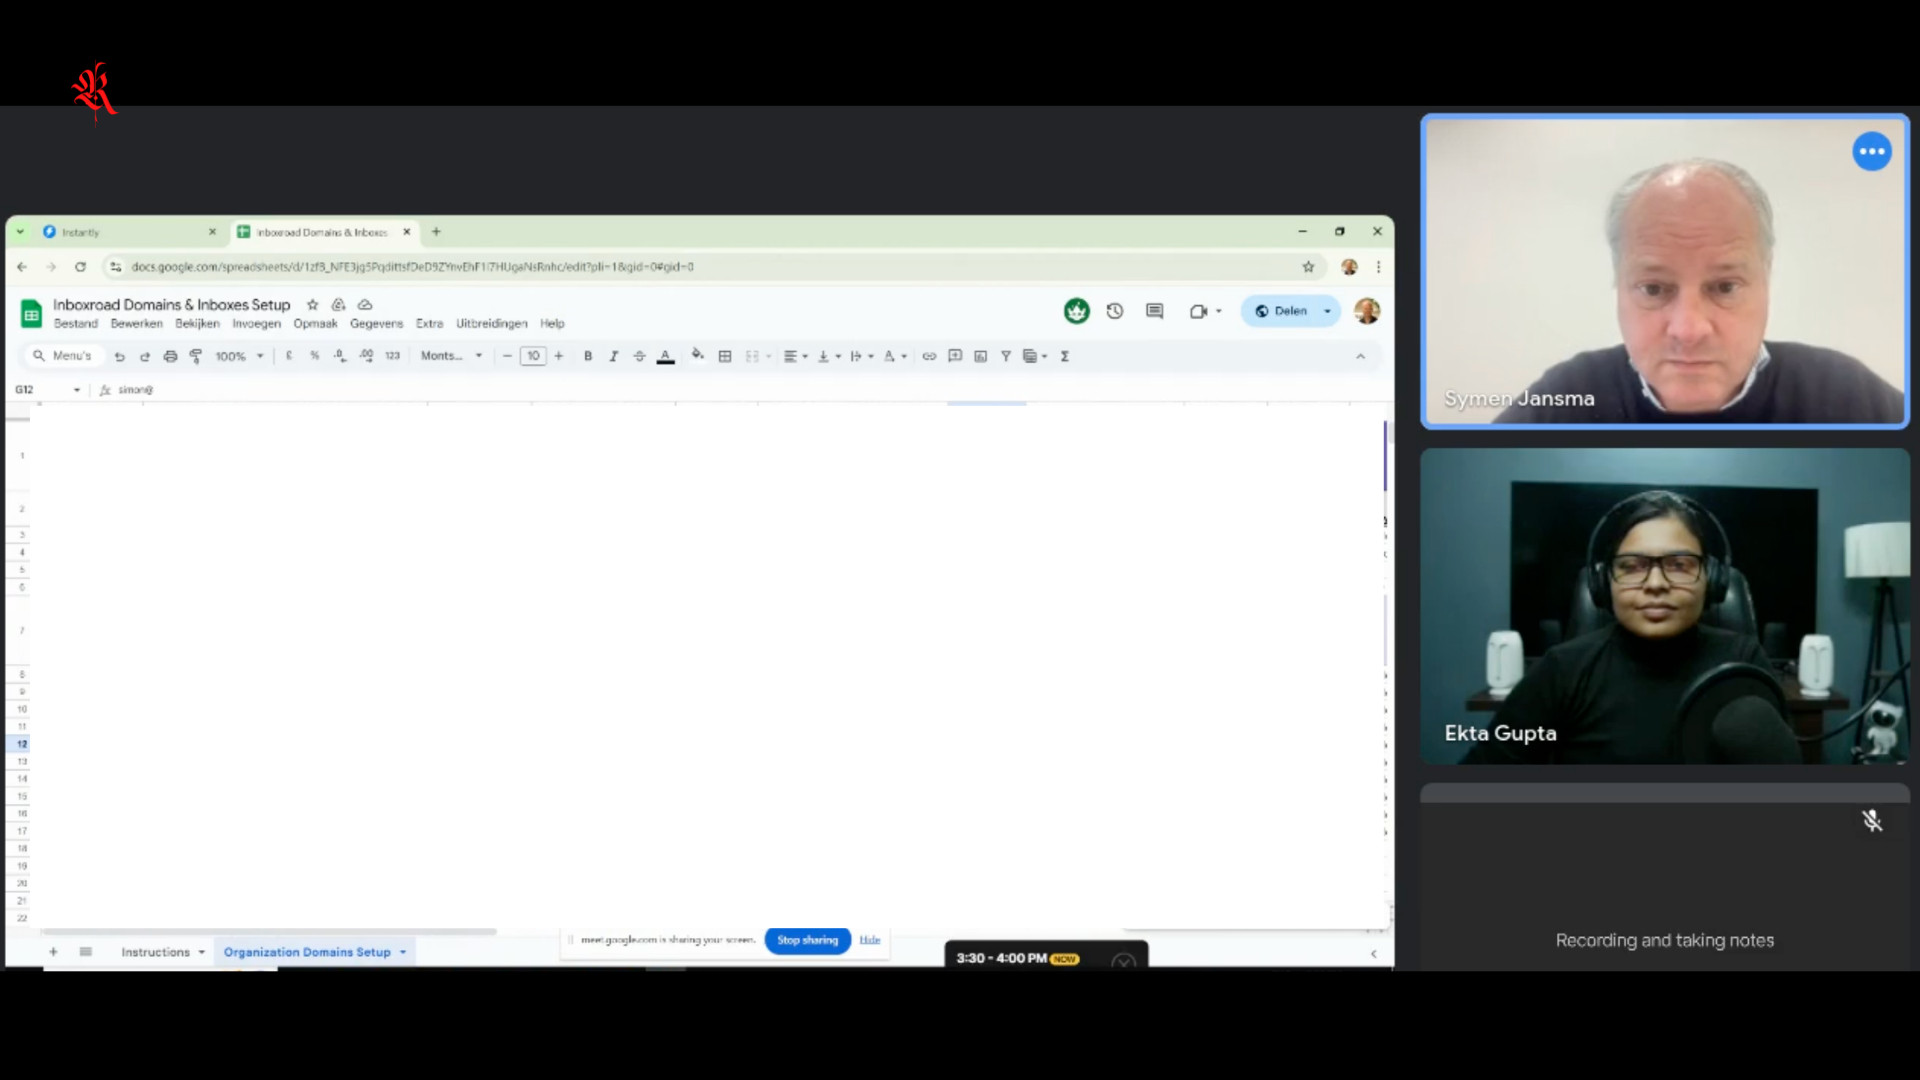The image size is (1920, 1080).
Task: Star the Inboxroad Domains spreadsheet
Action: [x=312, y=305]
